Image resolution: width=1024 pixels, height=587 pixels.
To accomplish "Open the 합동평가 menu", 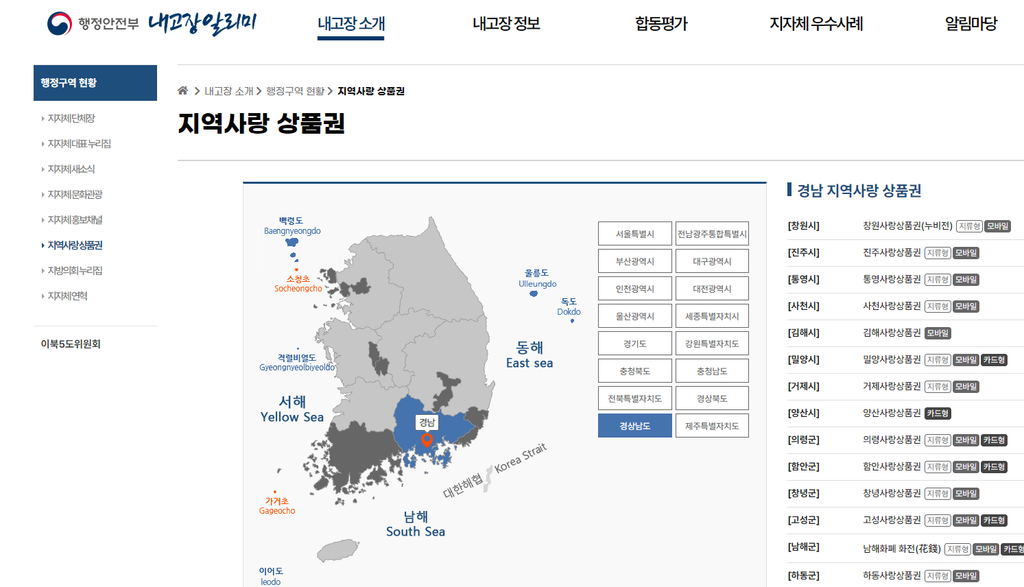I will coord(661,24).
